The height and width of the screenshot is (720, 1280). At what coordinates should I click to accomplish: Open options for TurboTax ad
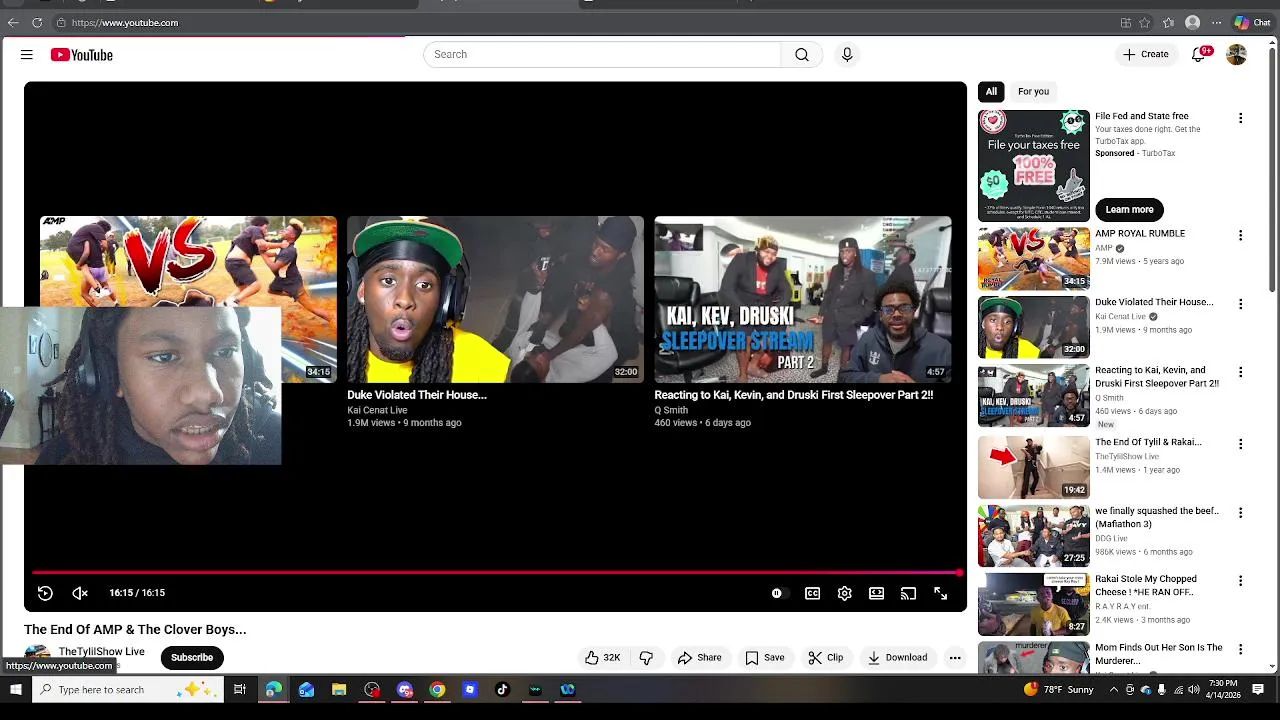click(x=1241, y=118)
